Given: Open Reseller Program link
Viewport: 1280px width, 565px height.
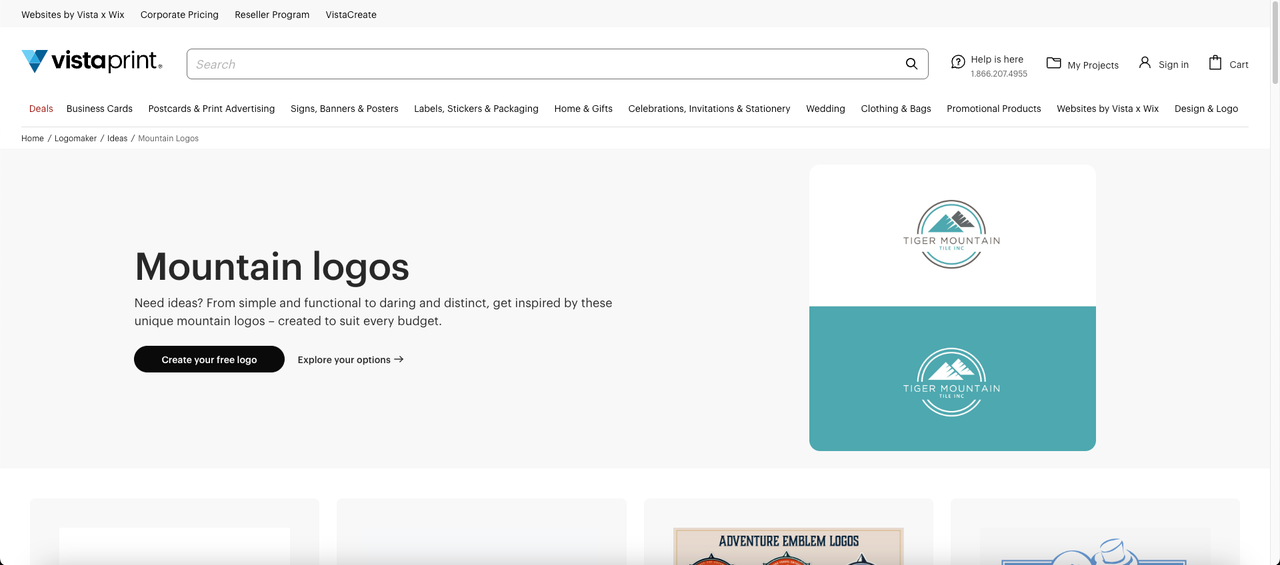Looking at the screenshot, I should coord(272,15).
